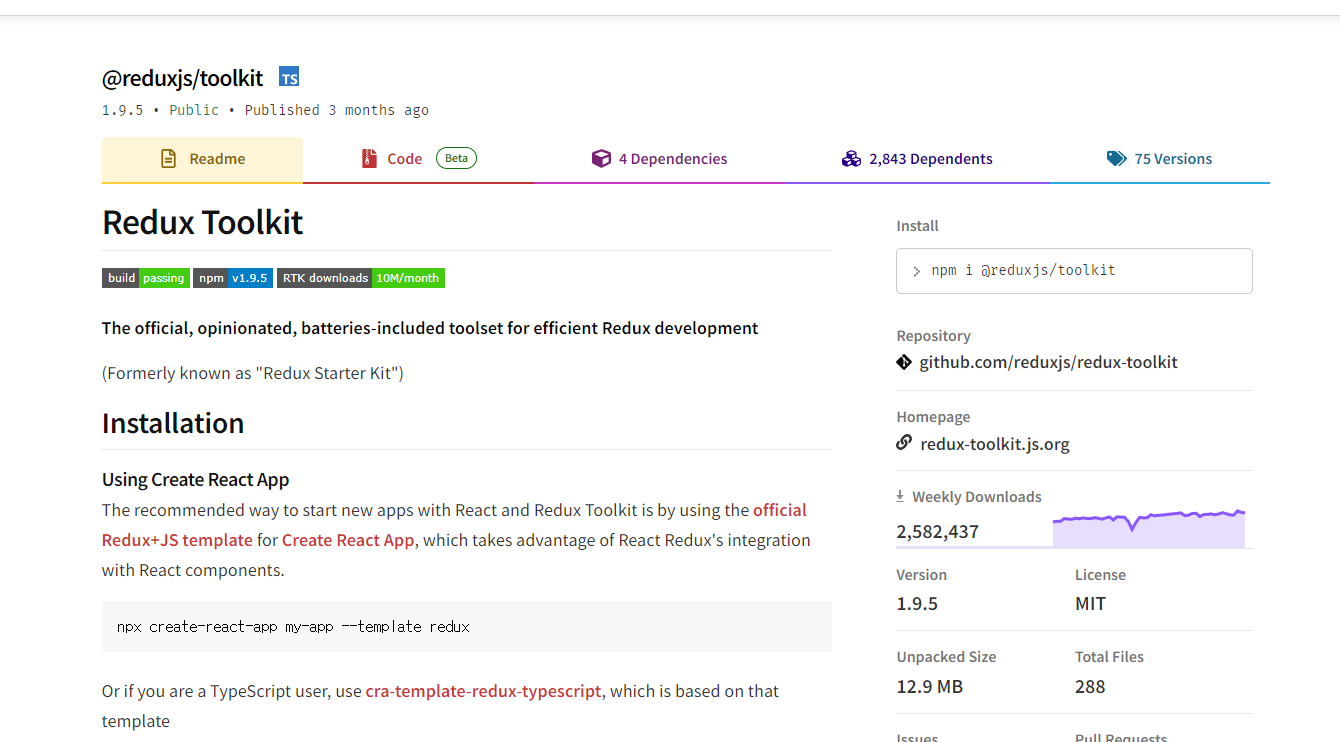Open the Create React App link
Image resolution: width=1340 pixels, height=742 pixels.
348,540
